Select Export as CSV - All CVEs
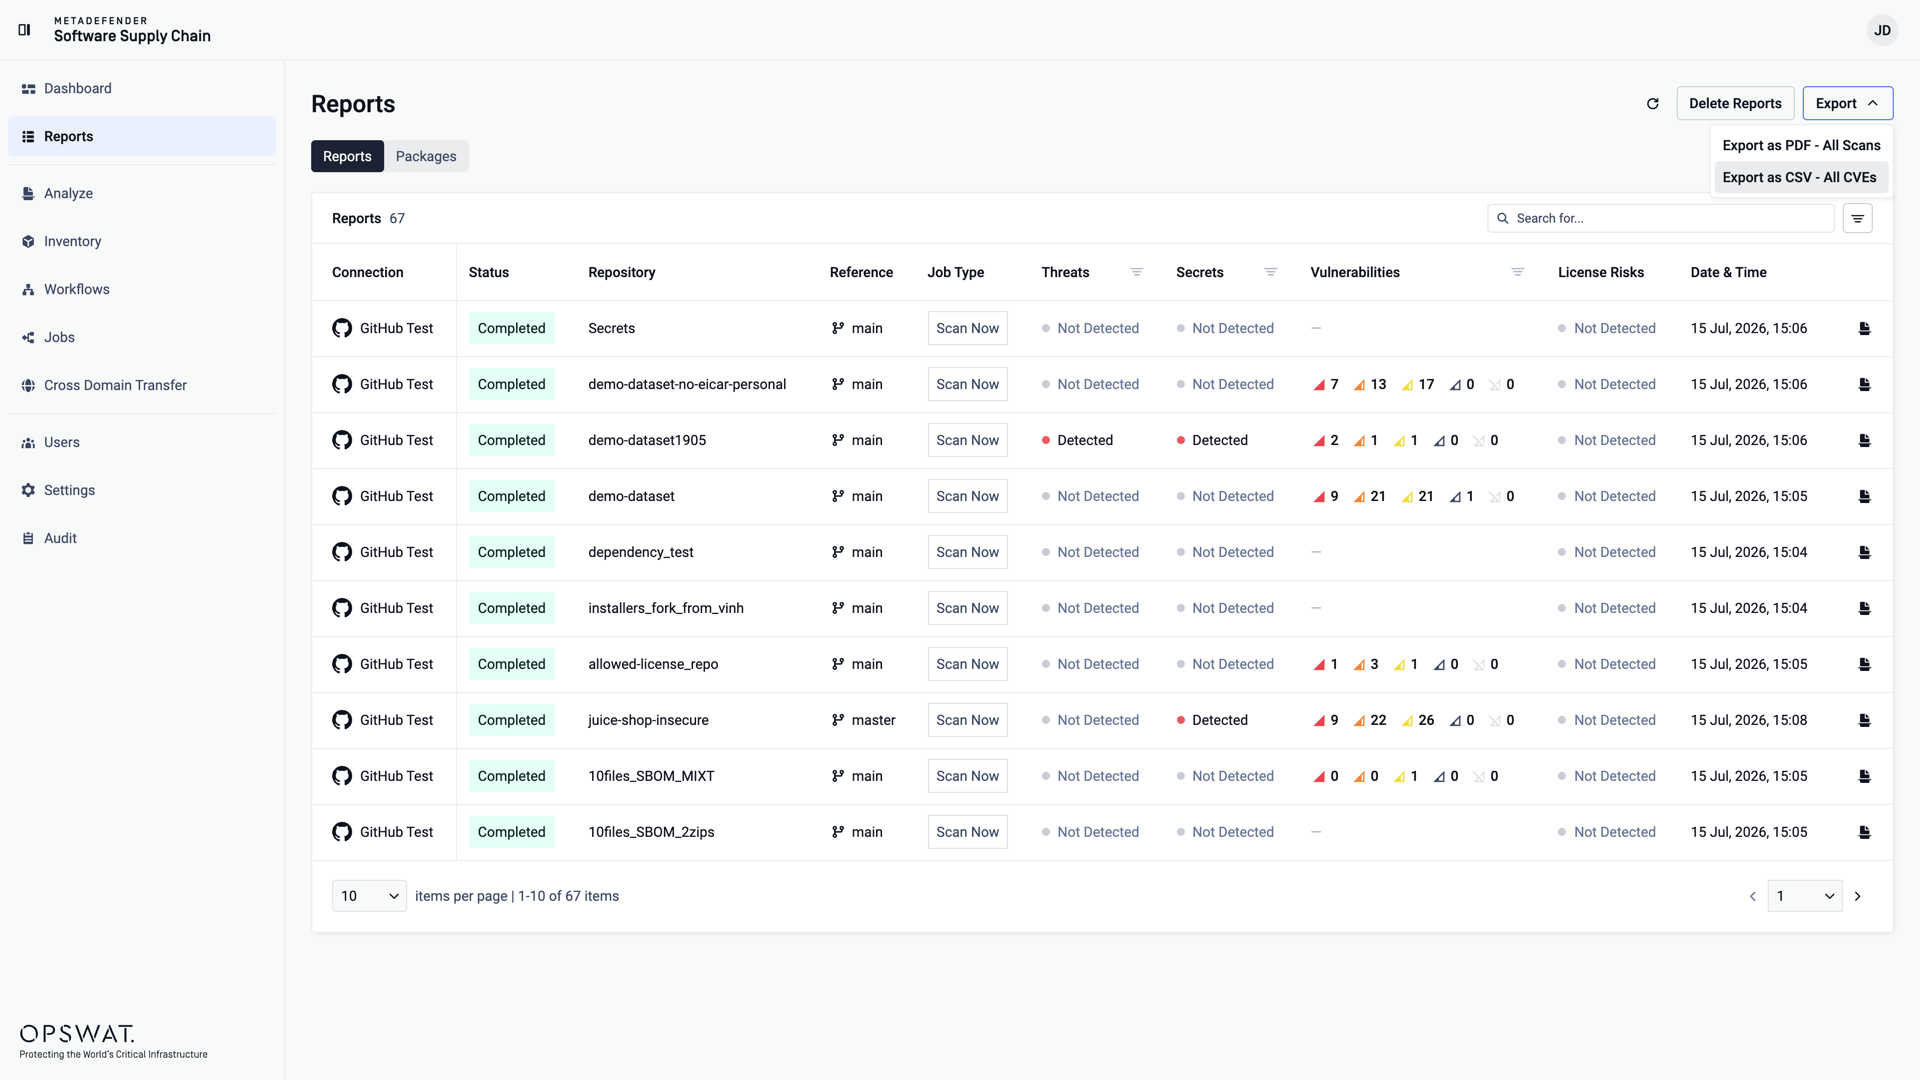Screen dimensions: 1920x1080 pyautogui.click(x=1800, y=177)
